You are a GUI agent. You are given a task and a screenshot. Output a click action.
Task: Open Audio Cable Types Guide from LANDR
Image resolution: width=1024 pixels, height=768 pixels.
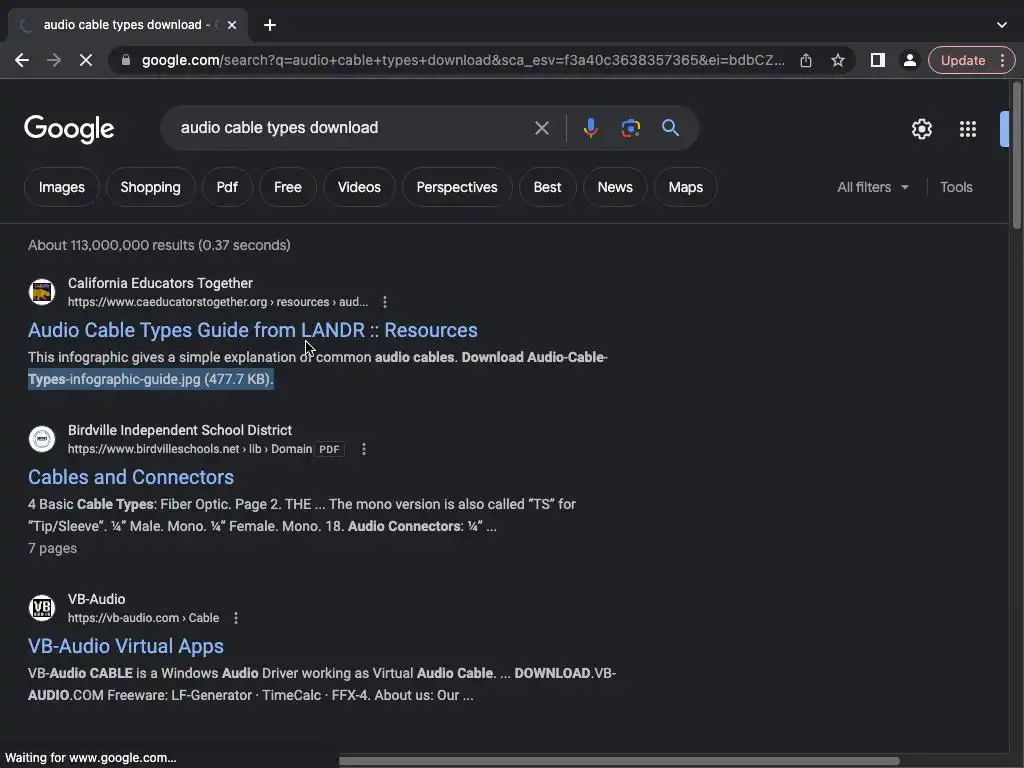coord(253,330)
